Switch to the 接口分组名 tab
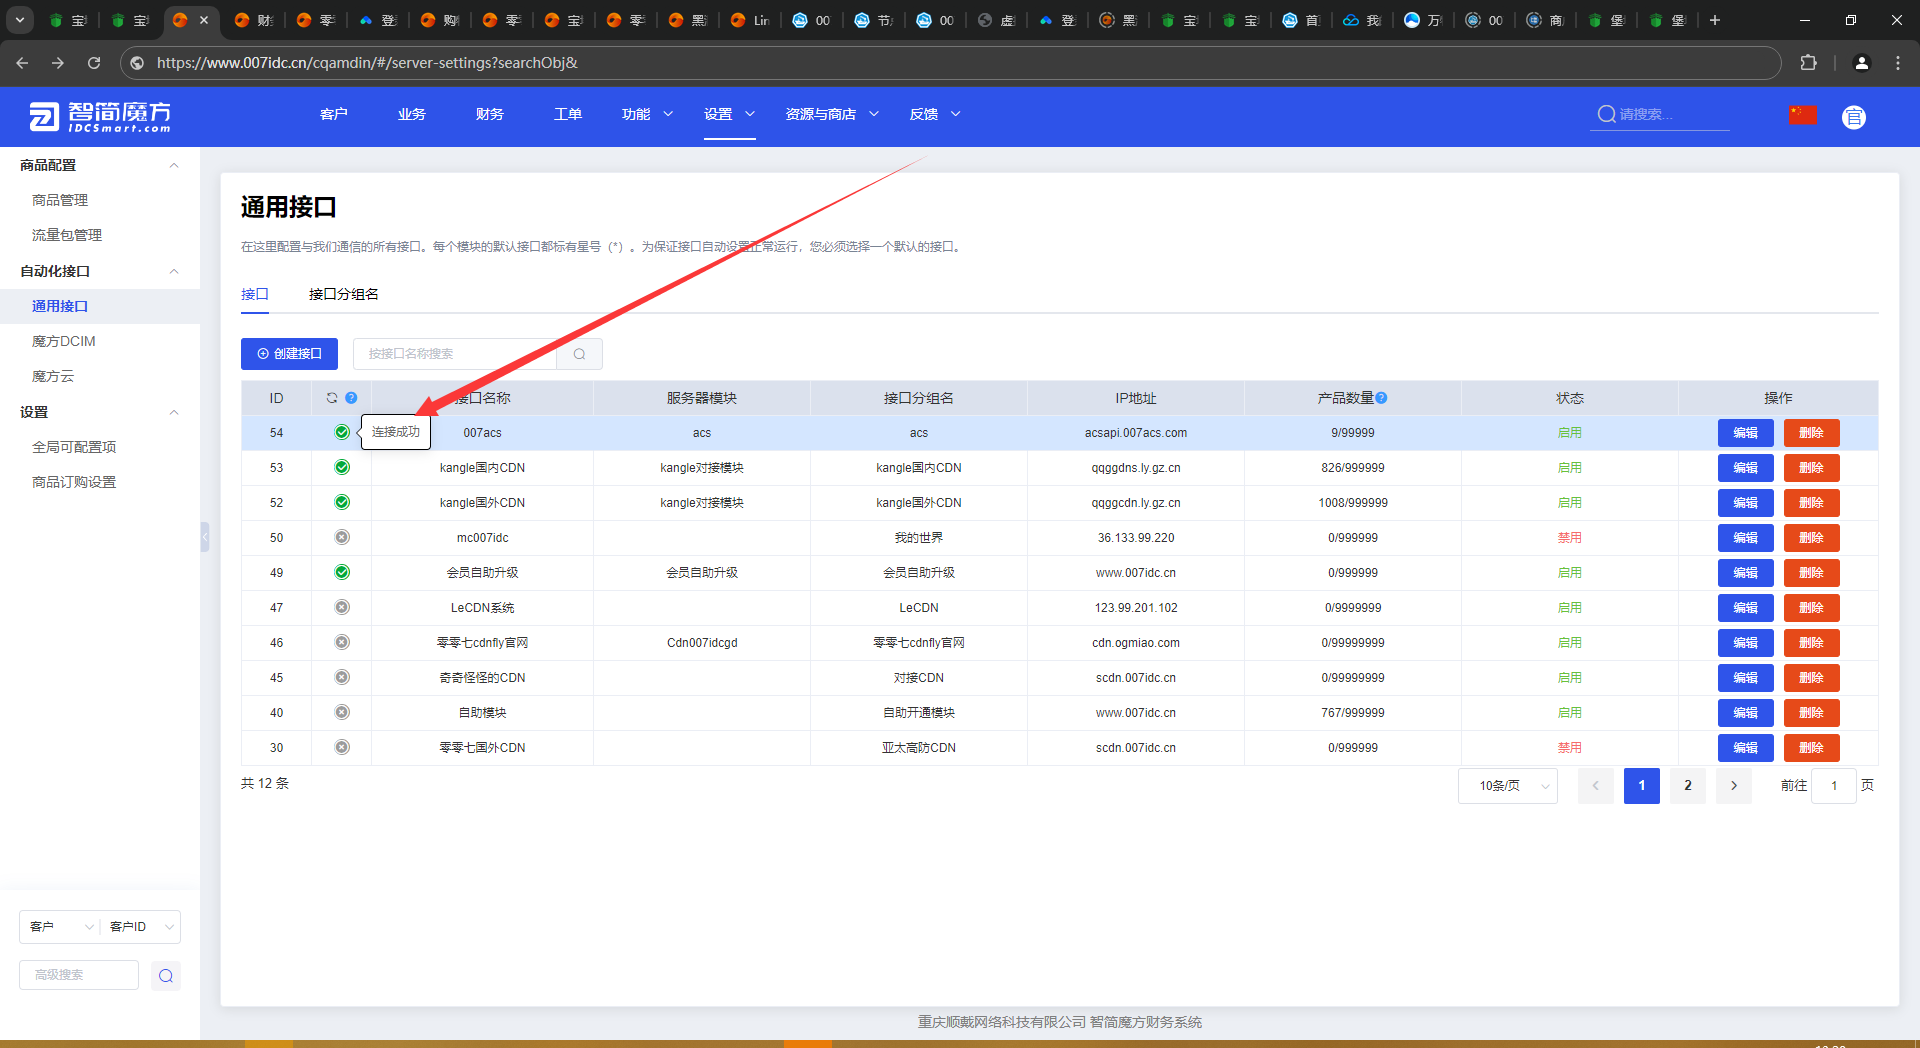The height and width of the screenshot is (1048, 1920). [343, 294]
